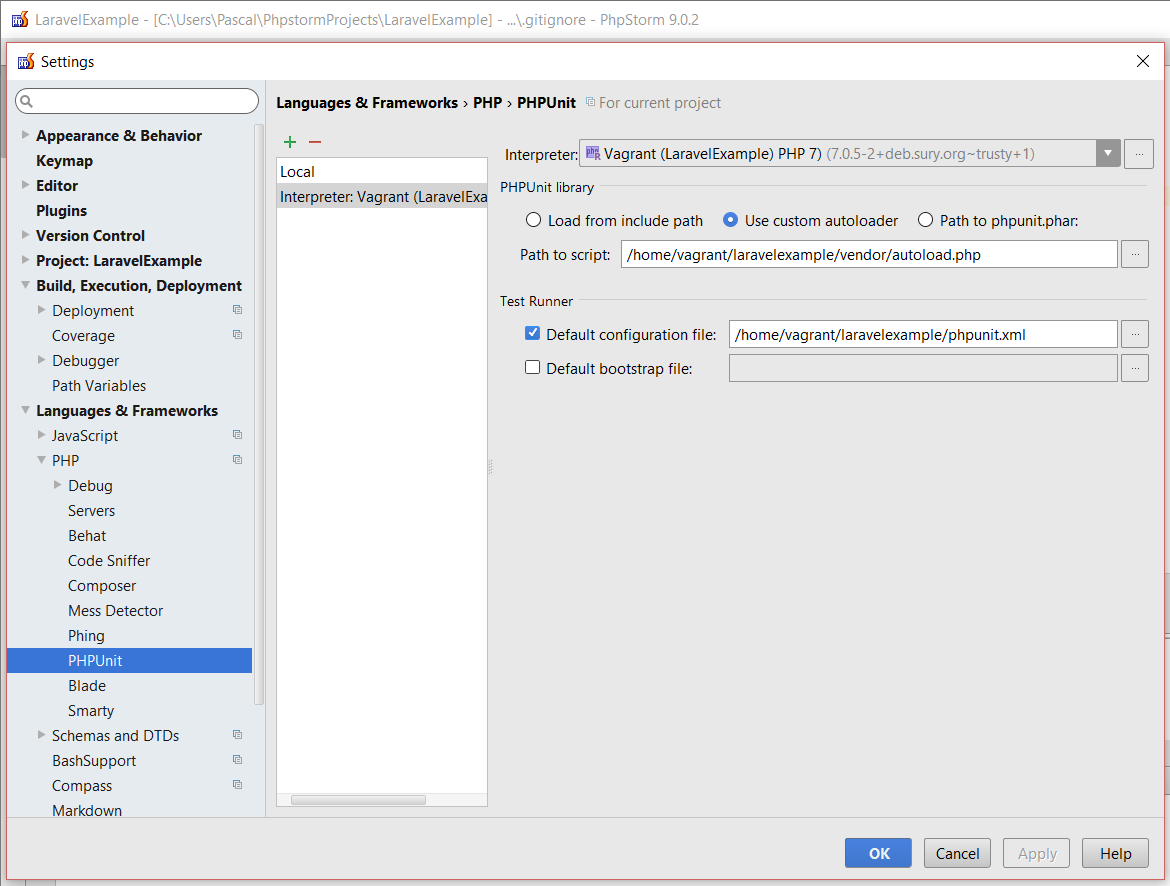Click the PhpStorm icon in Settings title
The height and width of the screenshot is (886, 1170).
(26, 61)
